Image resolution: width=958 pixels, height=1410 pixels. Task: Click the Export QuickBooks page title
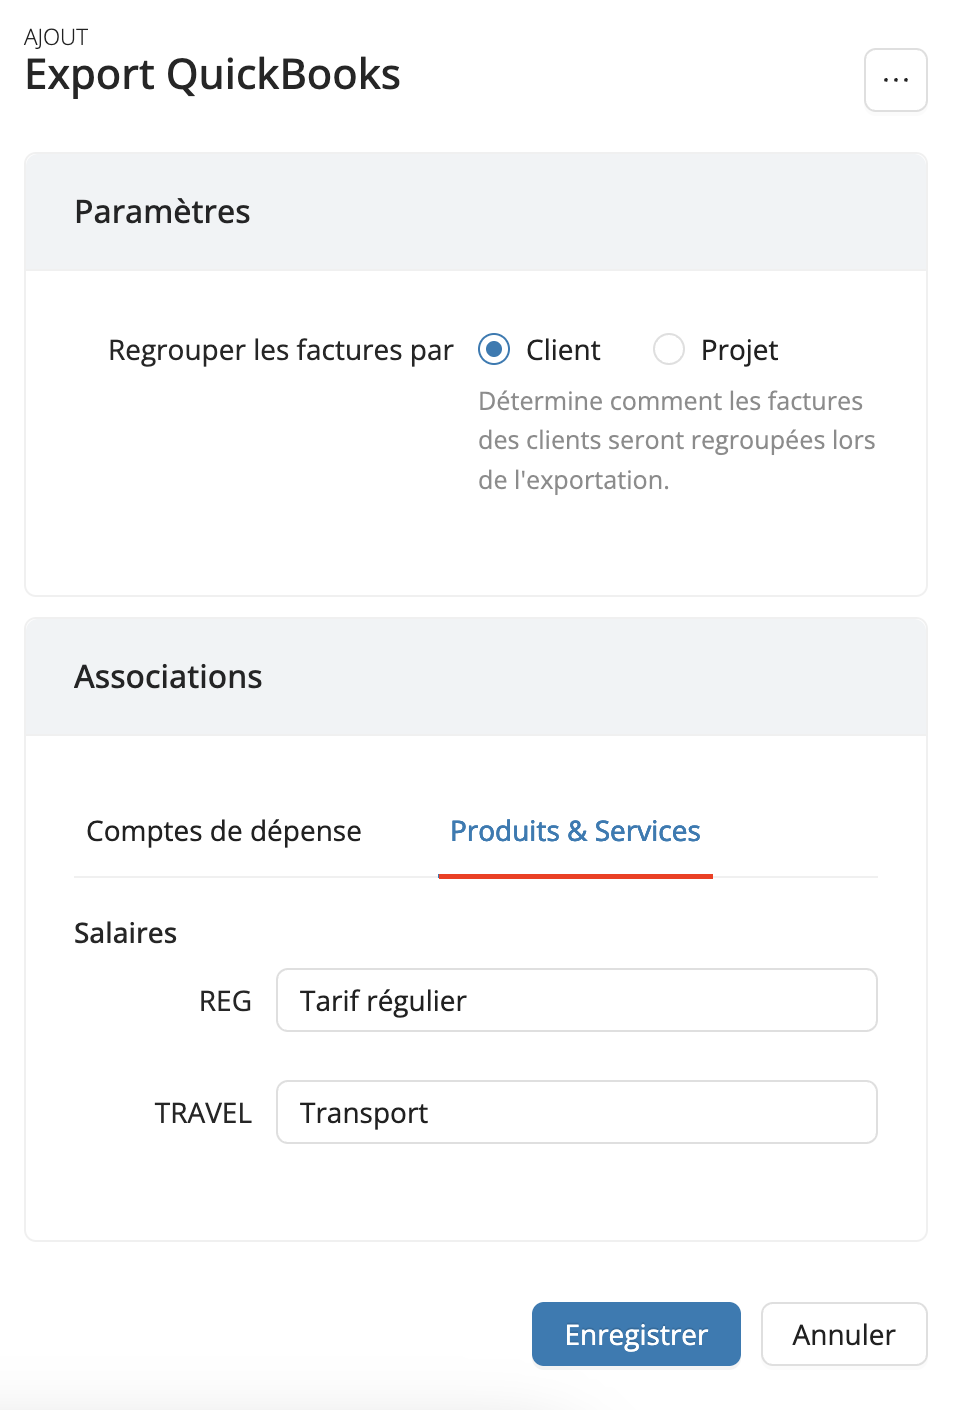(x=212, y=75)
